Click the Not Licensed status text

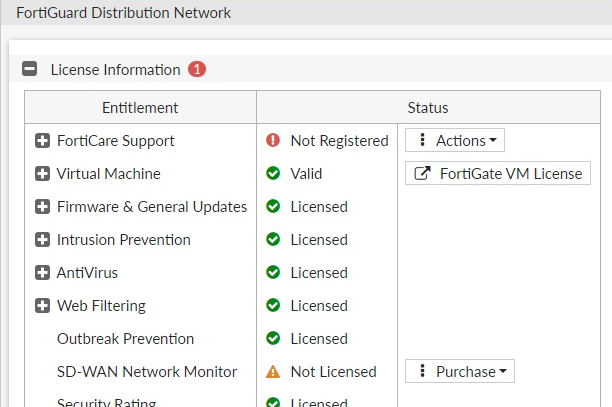(334, 372)
